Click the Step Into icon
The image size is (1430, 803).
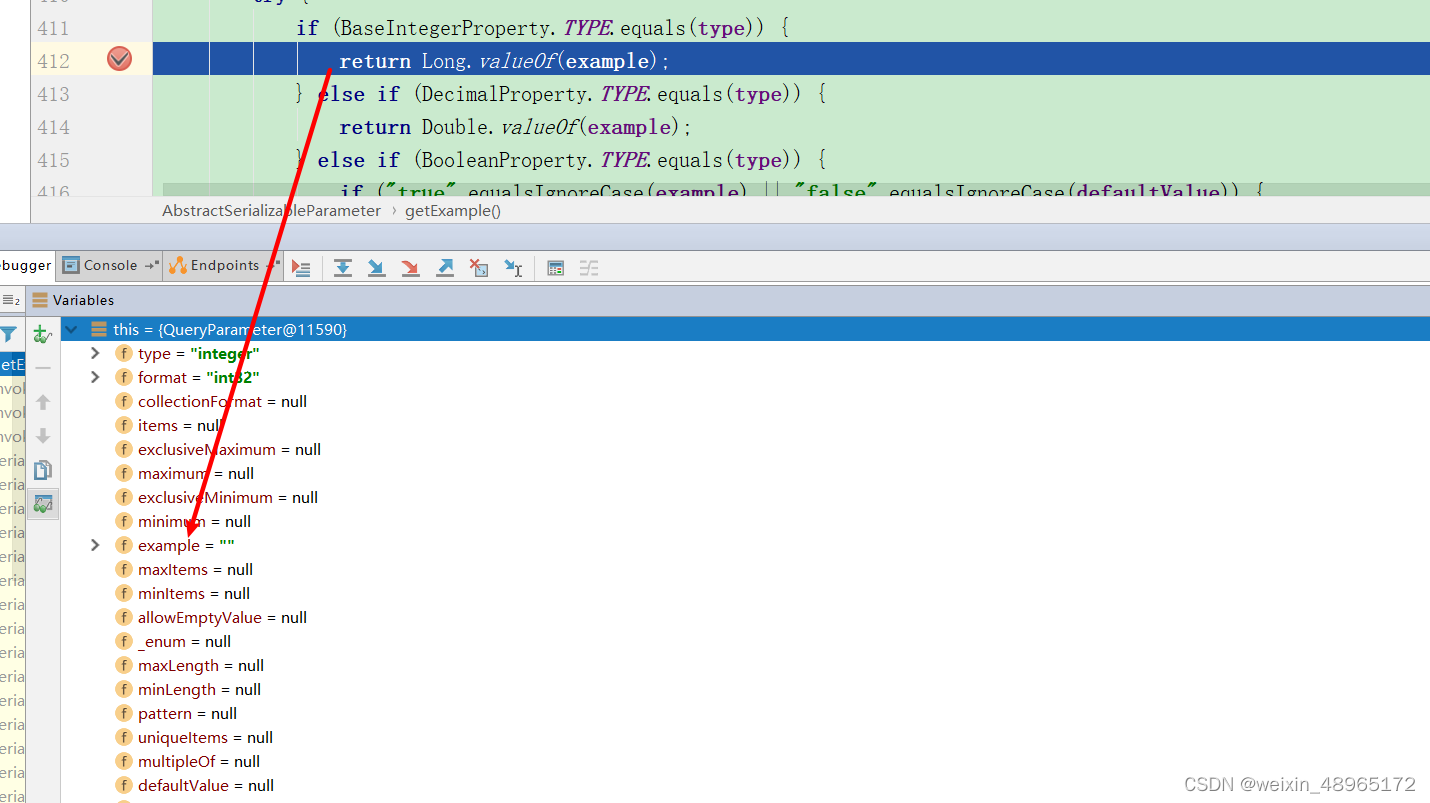[x=377, y=267]
